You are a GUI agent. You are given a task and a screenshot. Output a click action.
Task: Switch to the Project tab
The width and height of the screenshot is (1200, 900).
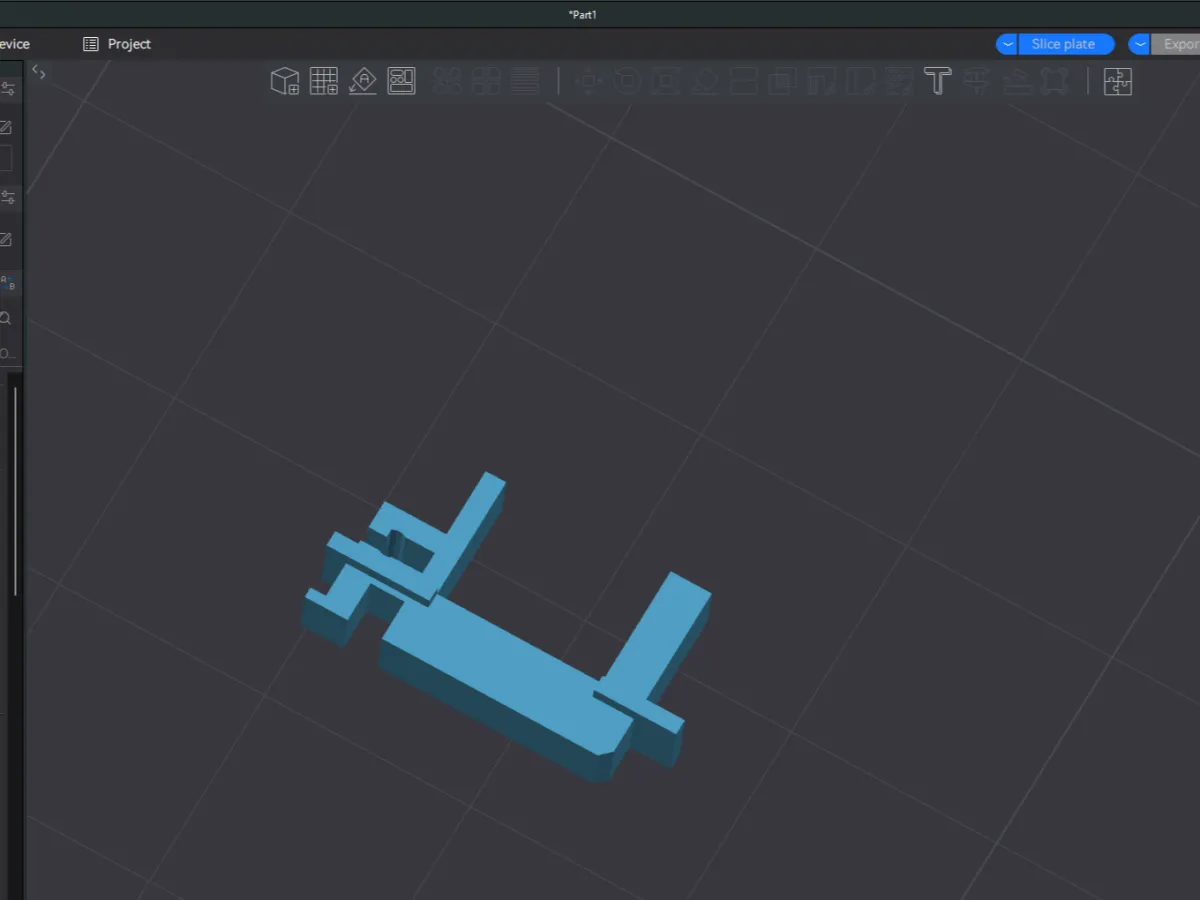117,44
